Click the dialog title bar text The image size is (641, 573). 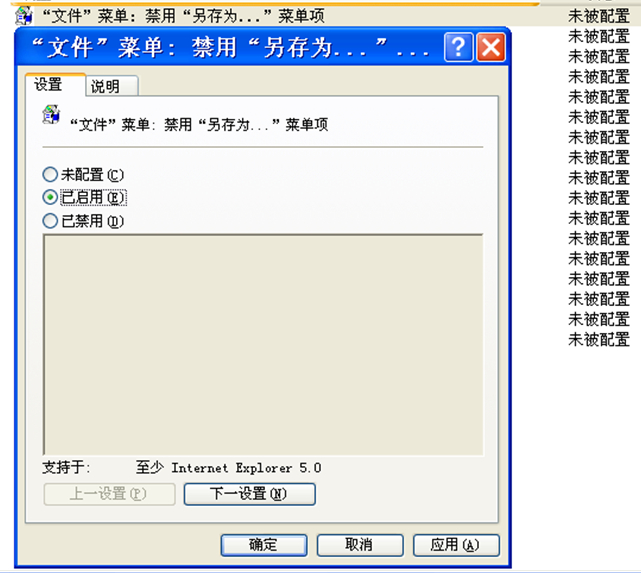230,47
